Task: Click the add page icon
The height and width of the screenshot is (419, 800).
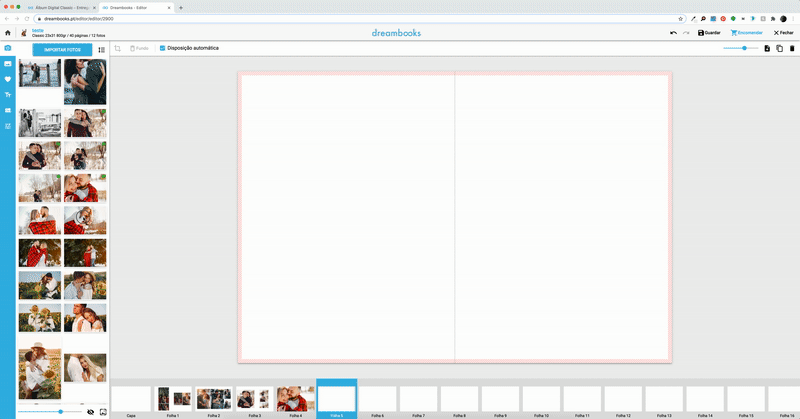Action: tap(766, 48)
